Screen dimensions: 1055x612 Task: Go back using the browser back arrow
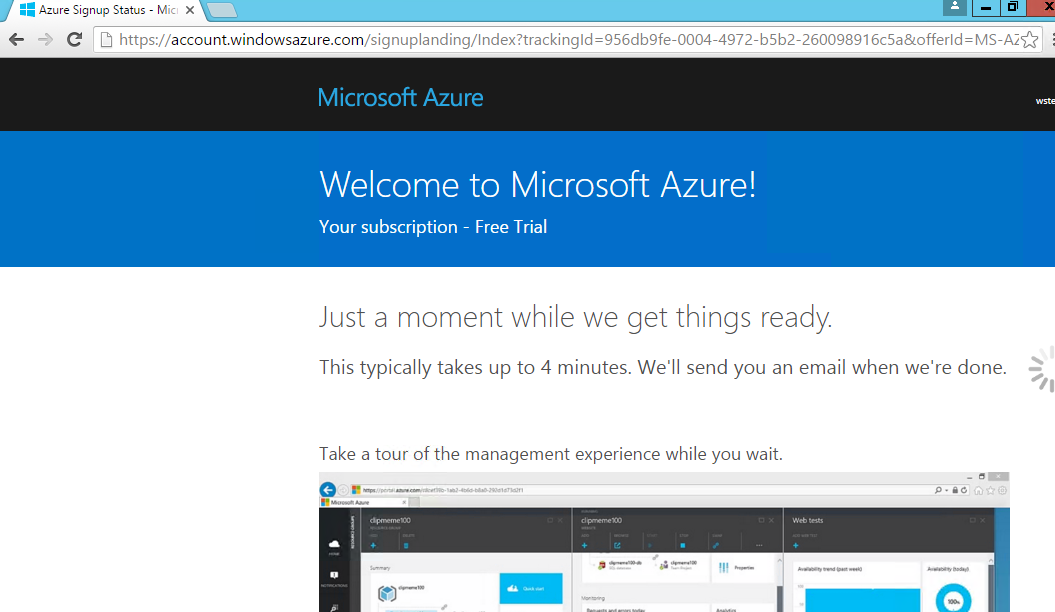(x=17, y=40)
